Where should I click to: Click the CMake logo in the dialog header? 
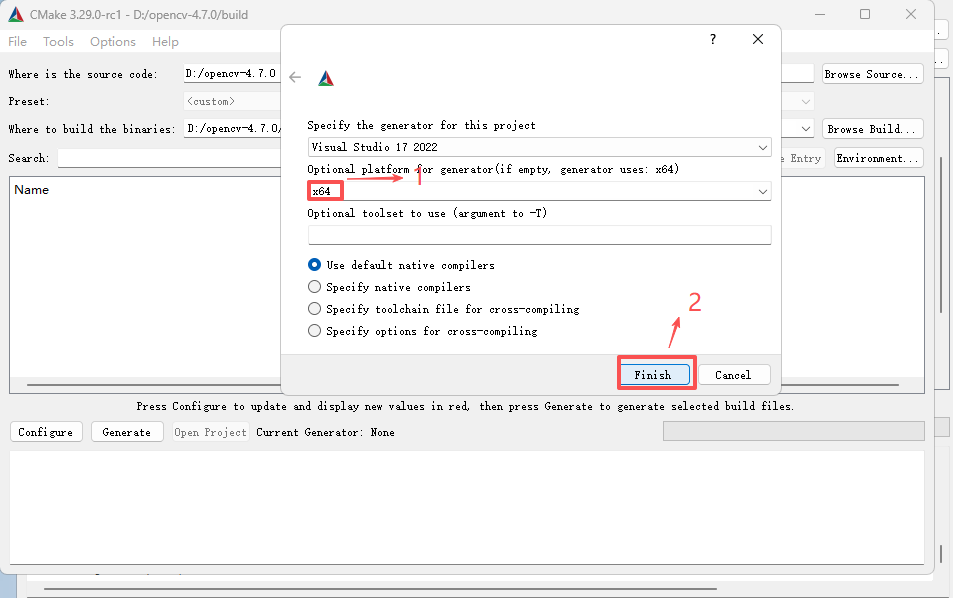(x=326, y=78)
